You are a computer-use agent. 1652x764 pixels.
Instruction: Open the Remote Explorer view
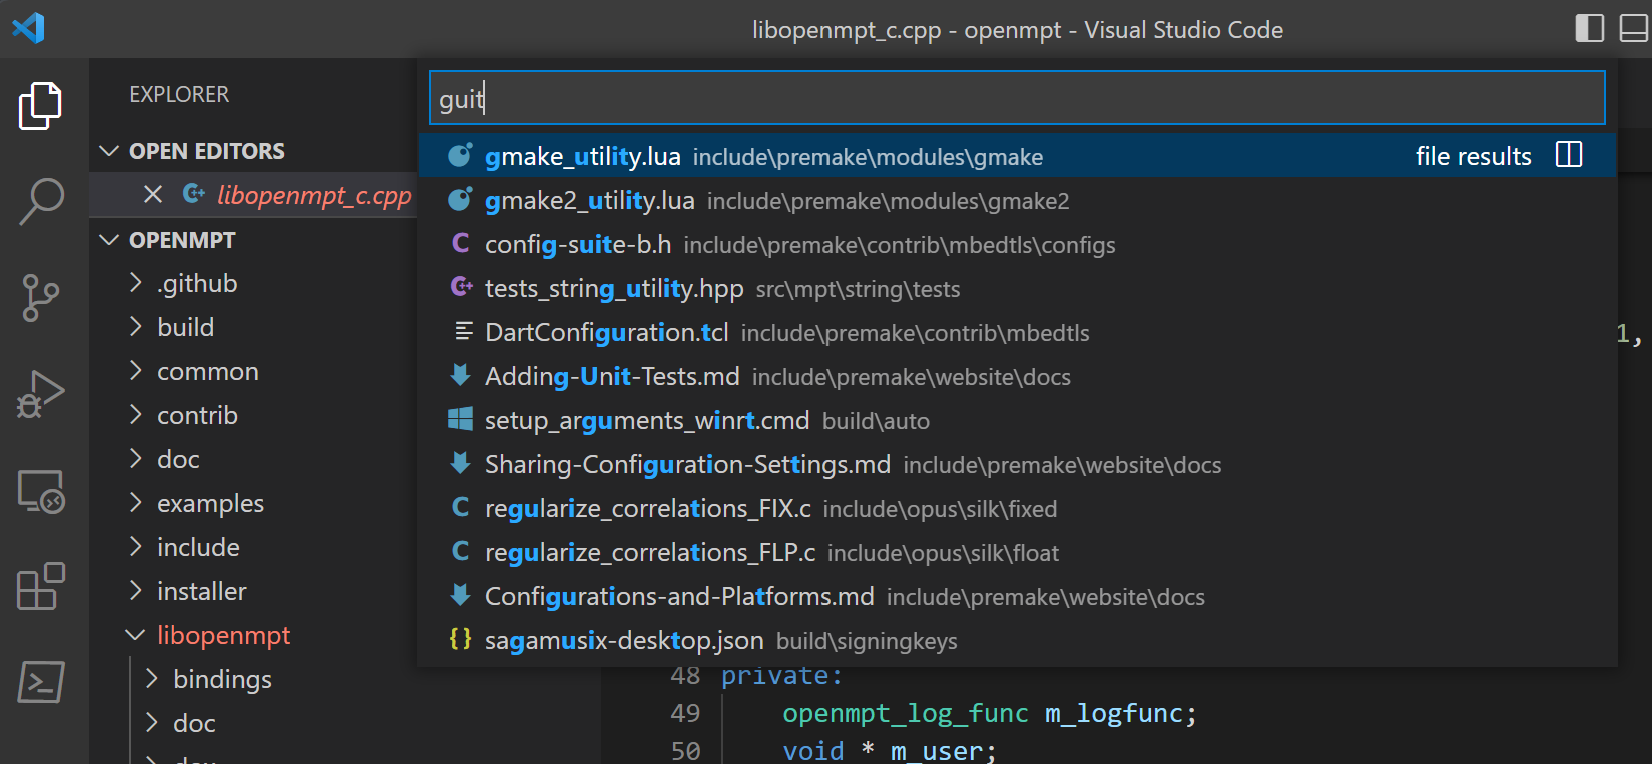coord(40,491)
